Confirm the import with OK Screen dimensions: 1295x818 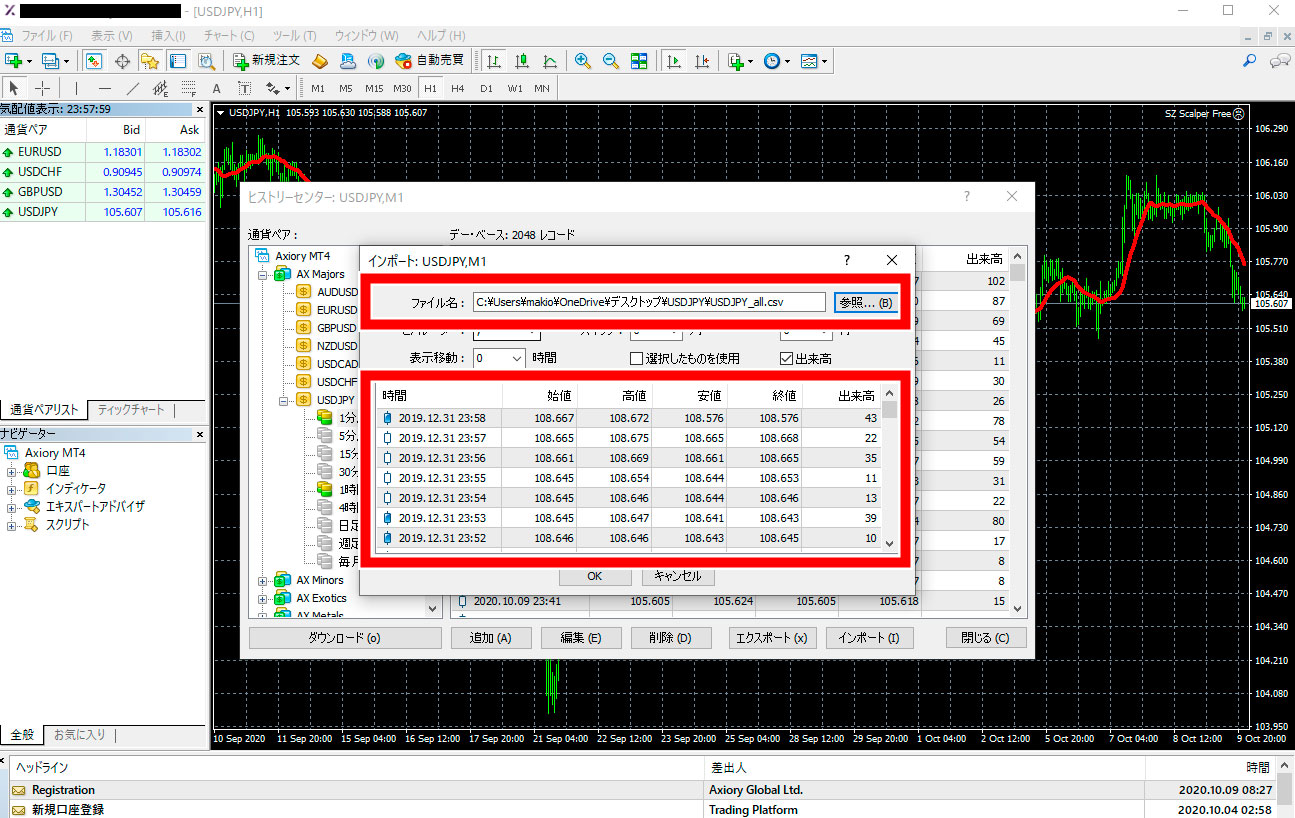pos(595,576)
